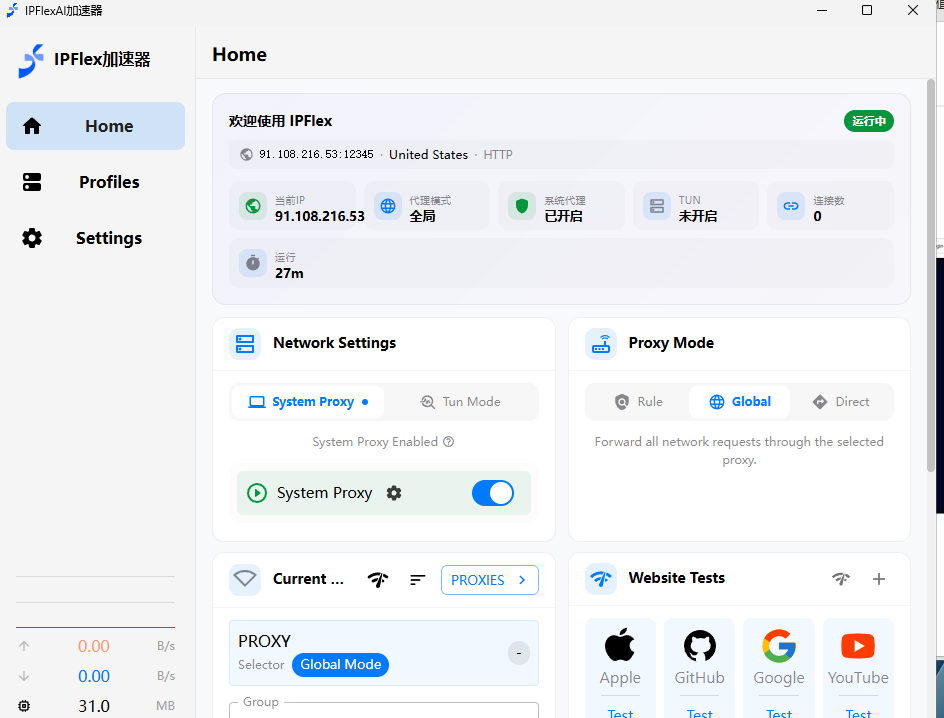Viewport: 944px width, 718px height.
Task: Click the green 运行中 status badge
Action: pos(868,121)
